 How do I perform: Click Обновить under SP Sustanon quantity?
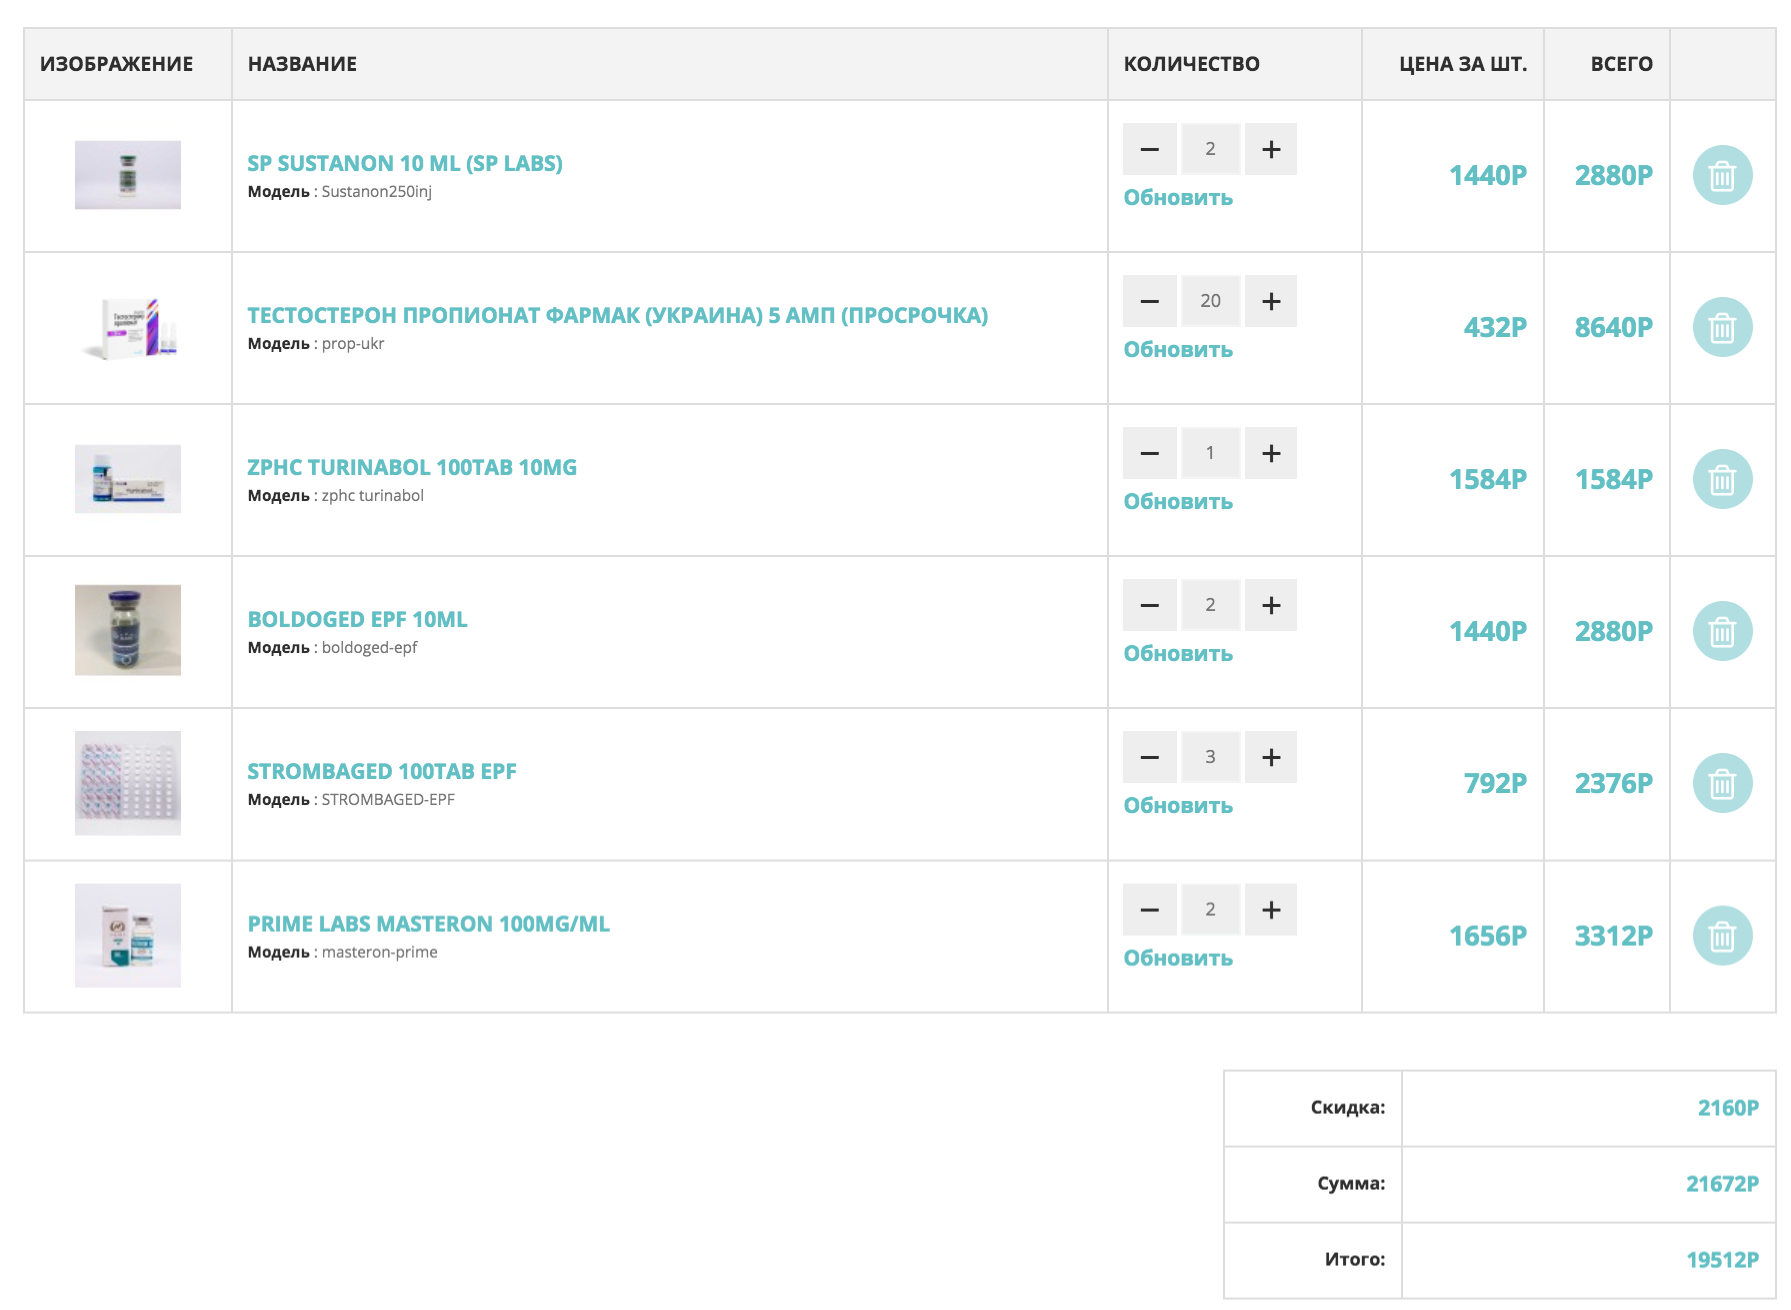tap(1177, 198)
